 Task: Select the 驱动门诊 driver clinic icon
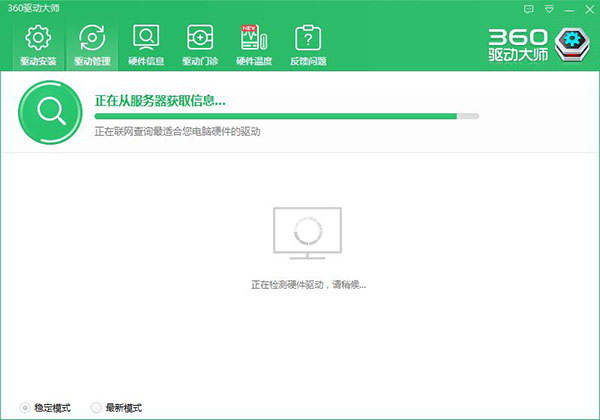(199, 45)
